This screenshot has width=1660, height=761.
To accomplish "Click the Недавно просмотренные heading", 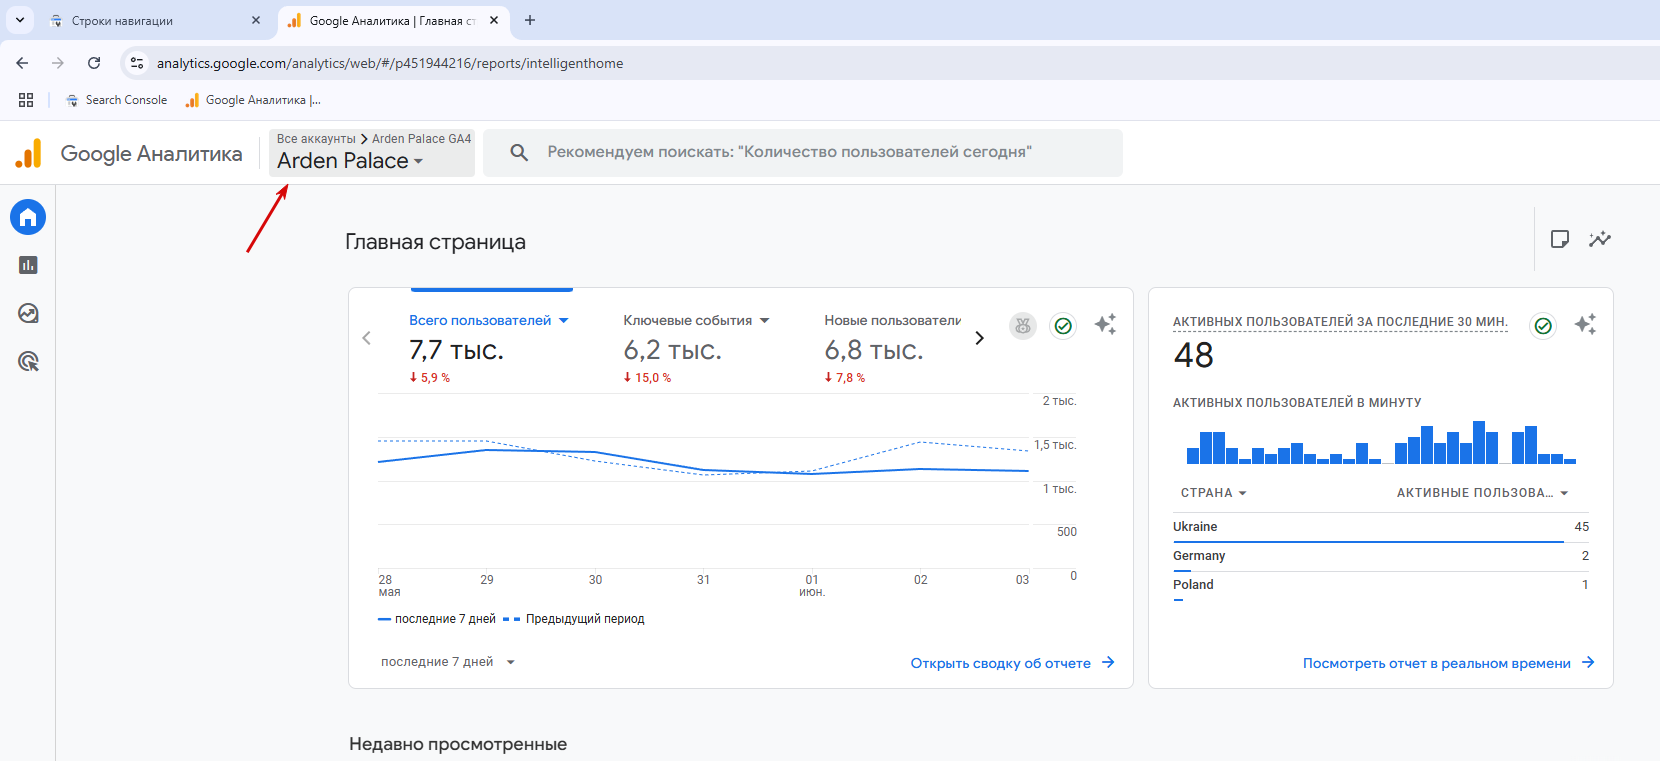I will point(458,744).
